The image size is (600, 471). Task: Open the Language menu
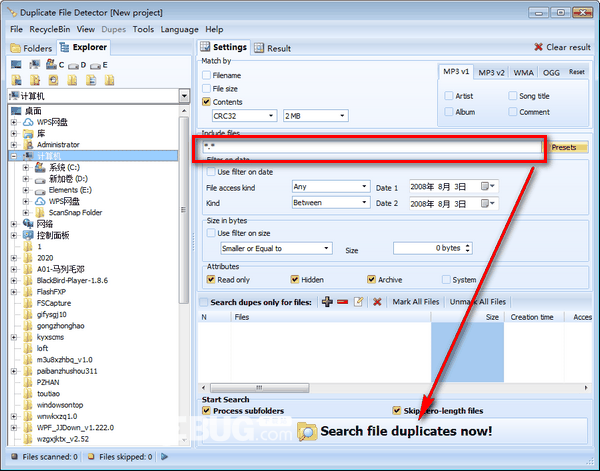click(x=179, y=29)
